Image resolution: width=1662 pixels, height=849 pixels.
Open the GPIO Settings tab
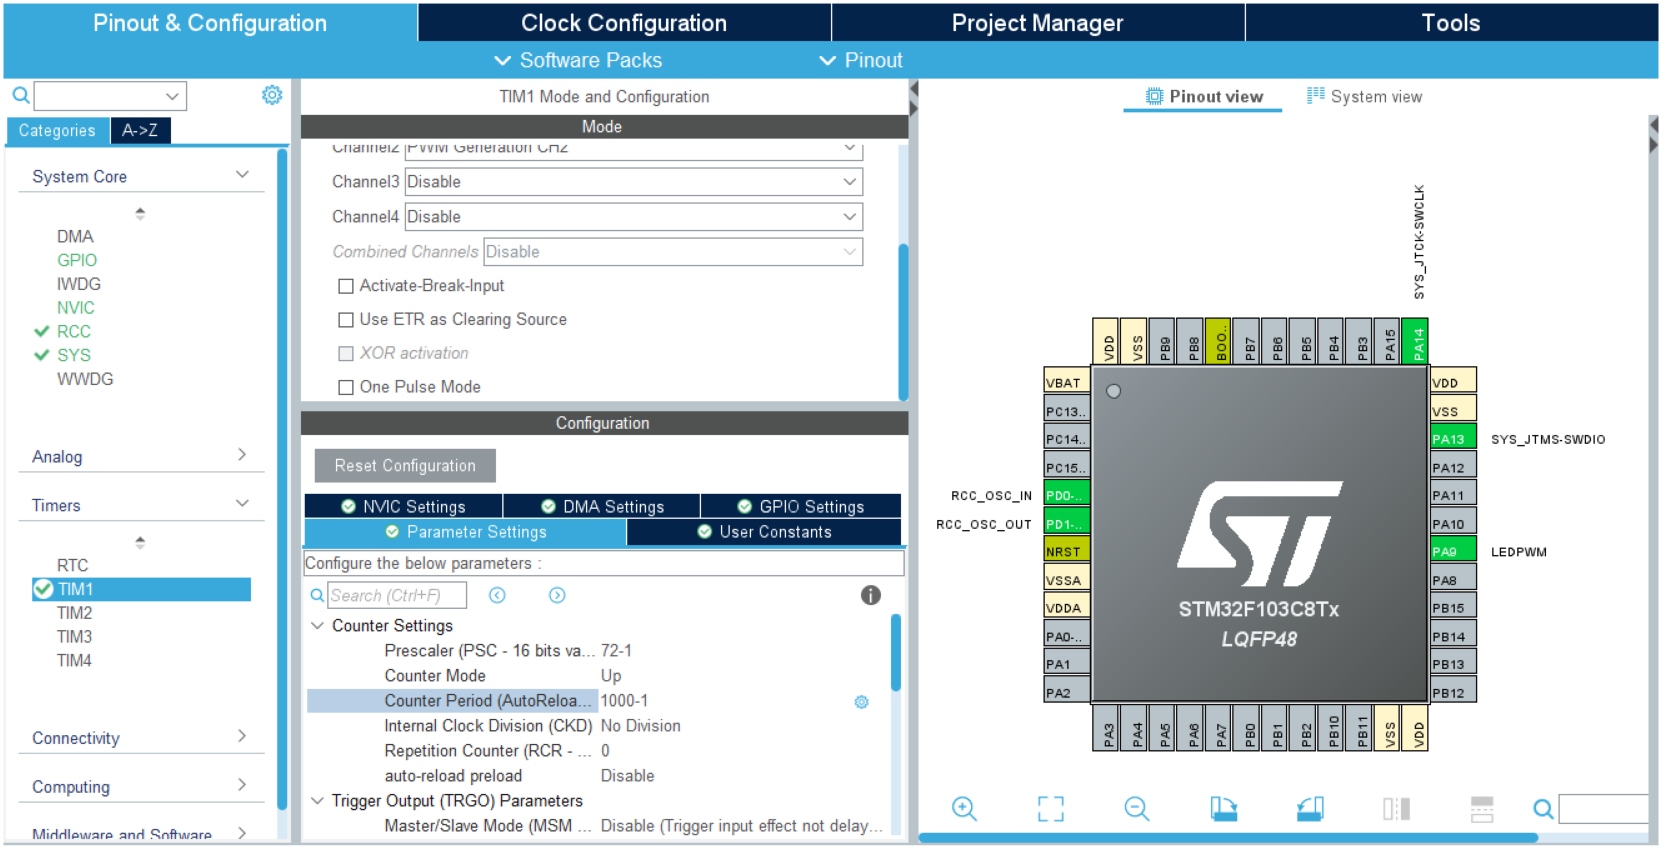(801, 507)
